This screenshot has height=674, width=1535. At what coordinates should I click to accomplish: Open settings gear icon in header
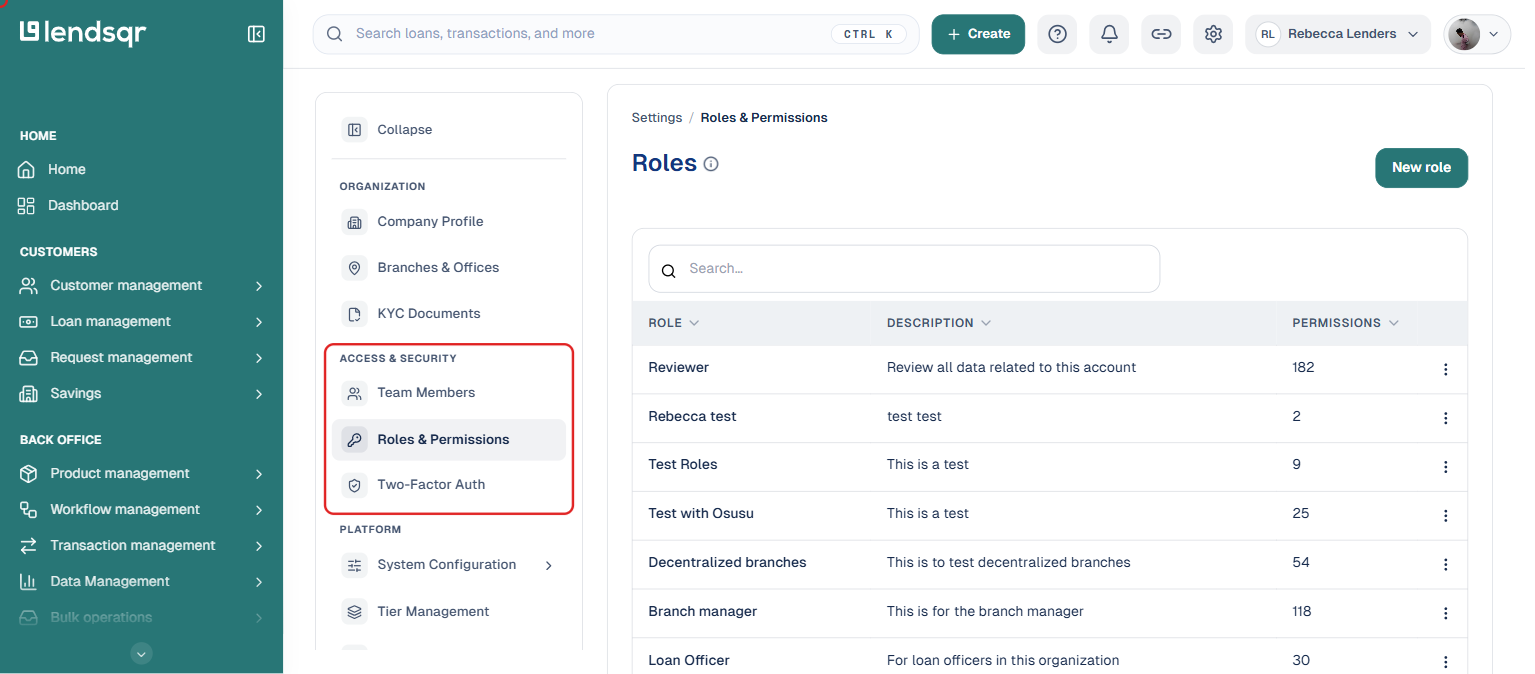1213,34
